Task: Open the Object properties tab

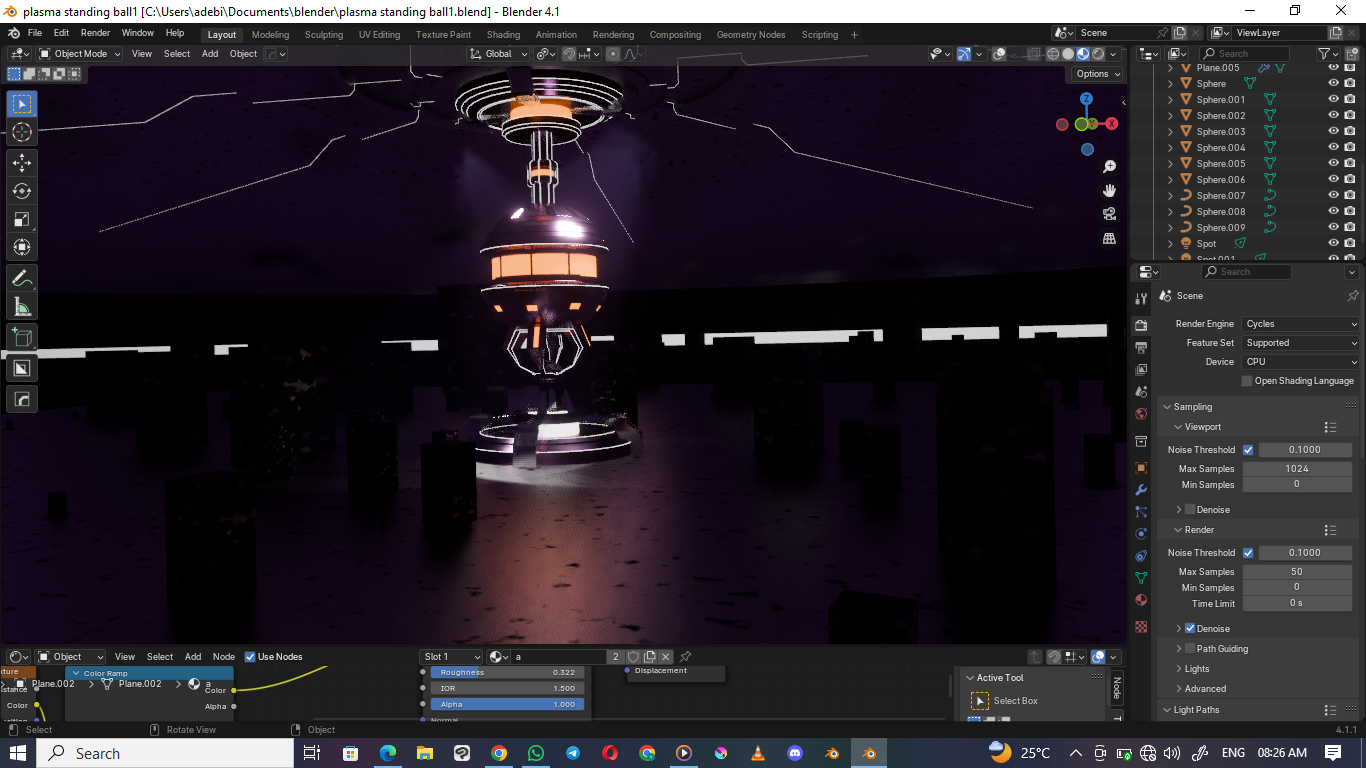Action: tap(1141, 468)
